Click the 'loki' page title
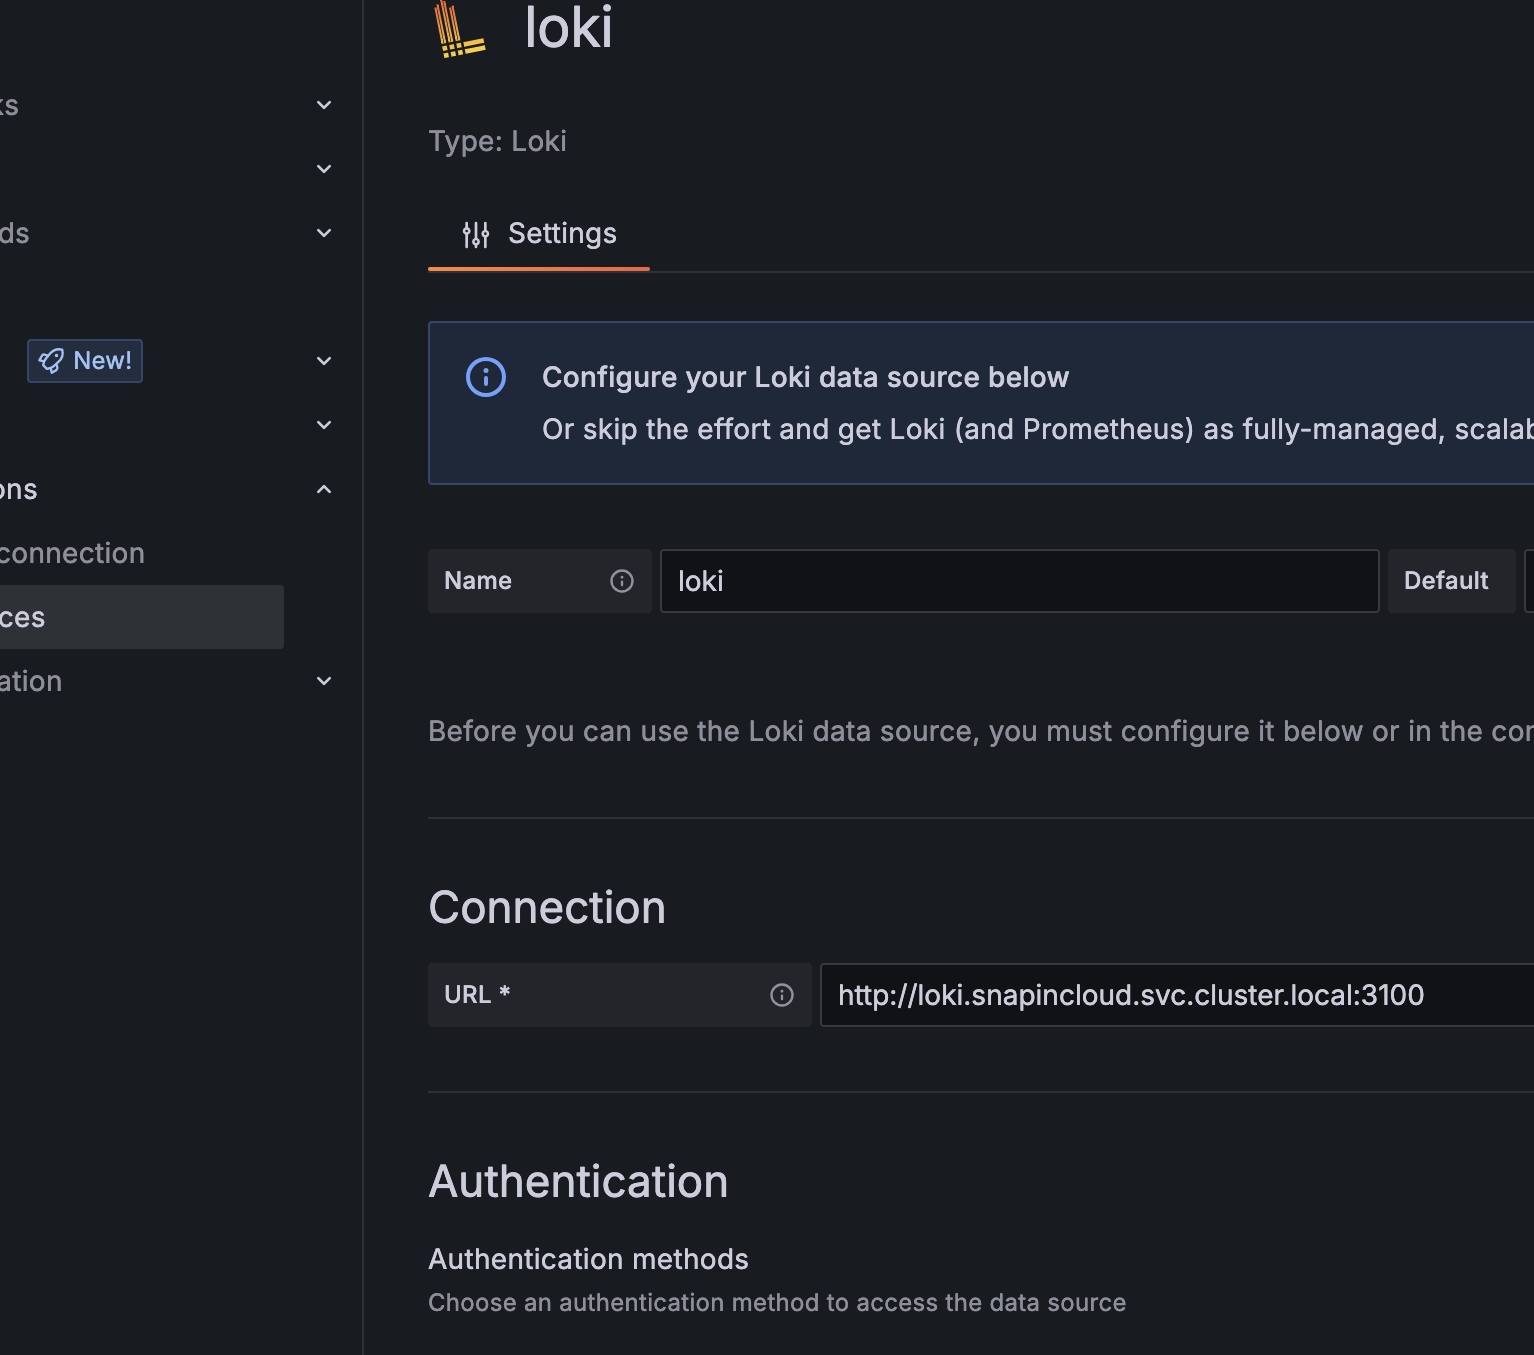This screenshot has width=1534, height=1355. [569, 27]
